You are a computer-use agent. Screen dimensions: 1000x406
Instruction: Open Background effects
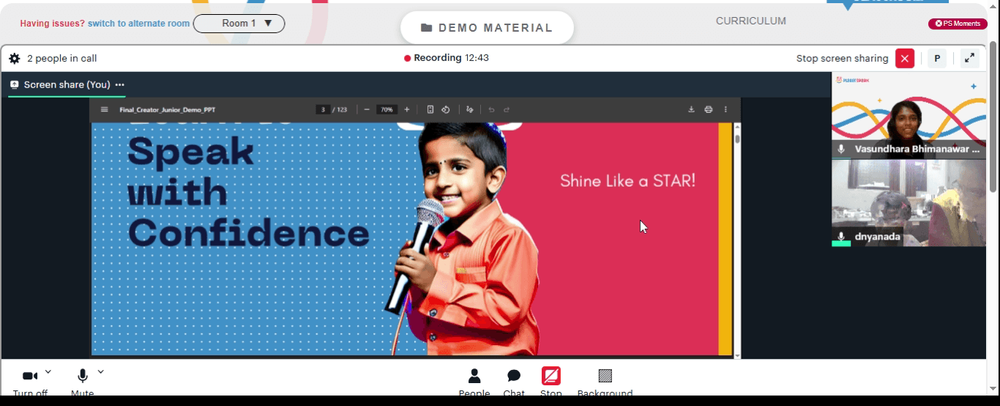tap(605, 382)
